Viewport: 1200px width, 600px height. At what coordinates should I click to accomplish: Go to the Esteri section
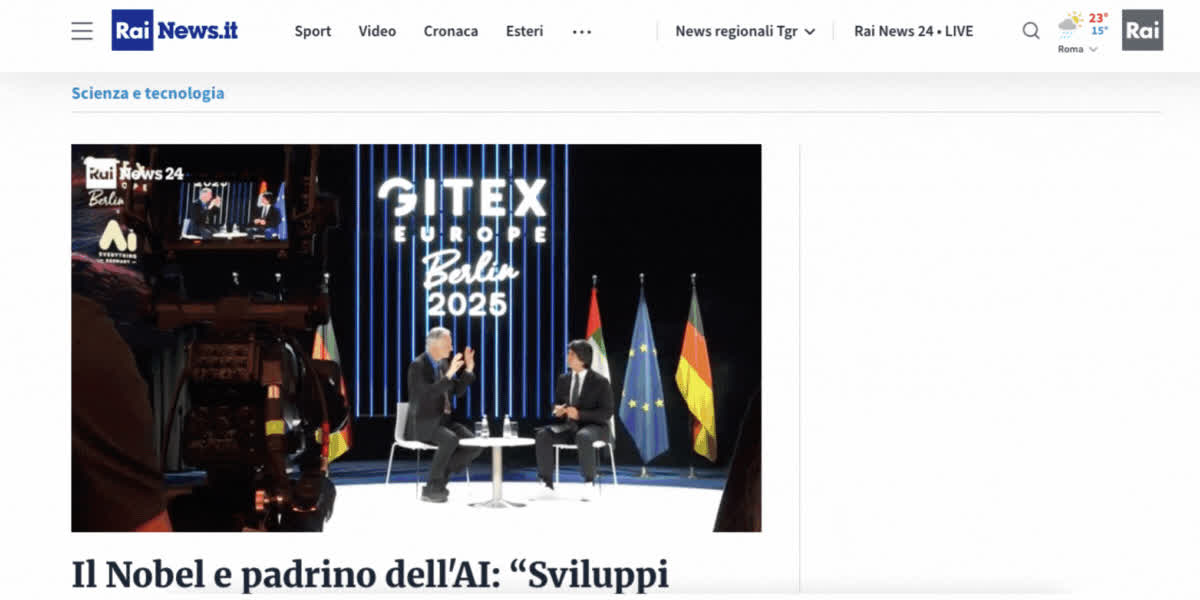525,31
